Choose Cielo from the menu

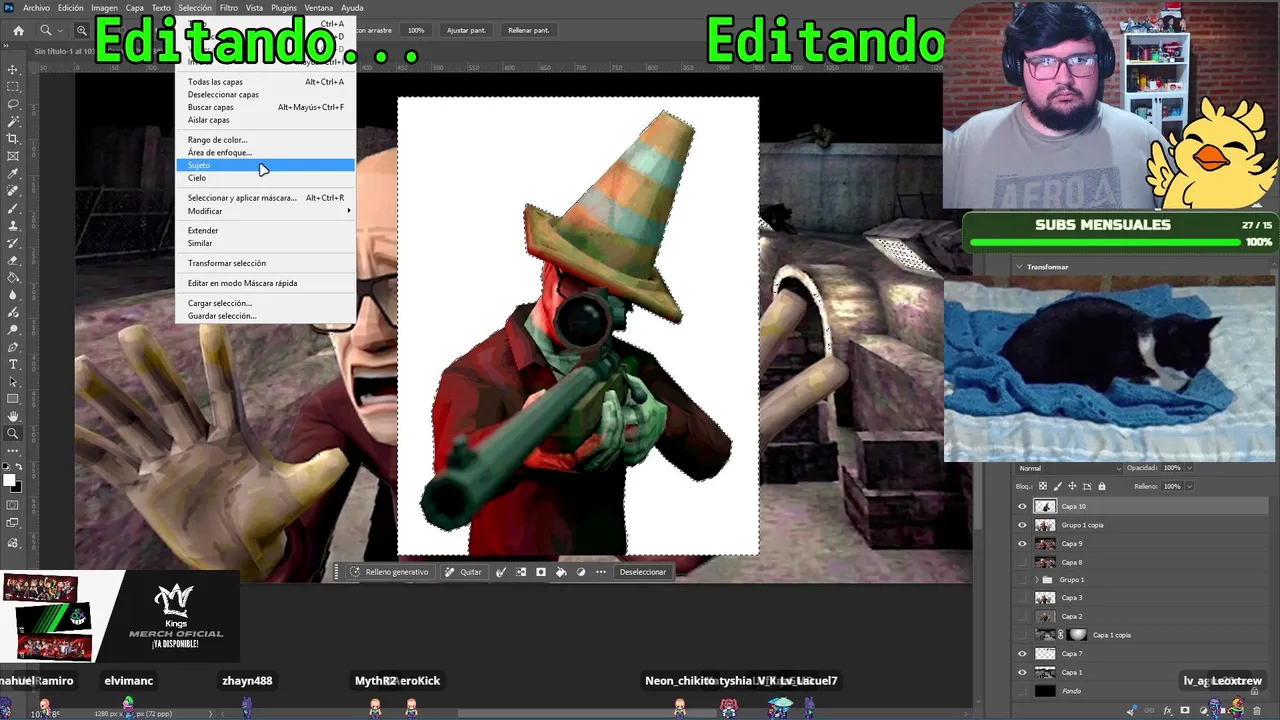(x=265, y=178)
